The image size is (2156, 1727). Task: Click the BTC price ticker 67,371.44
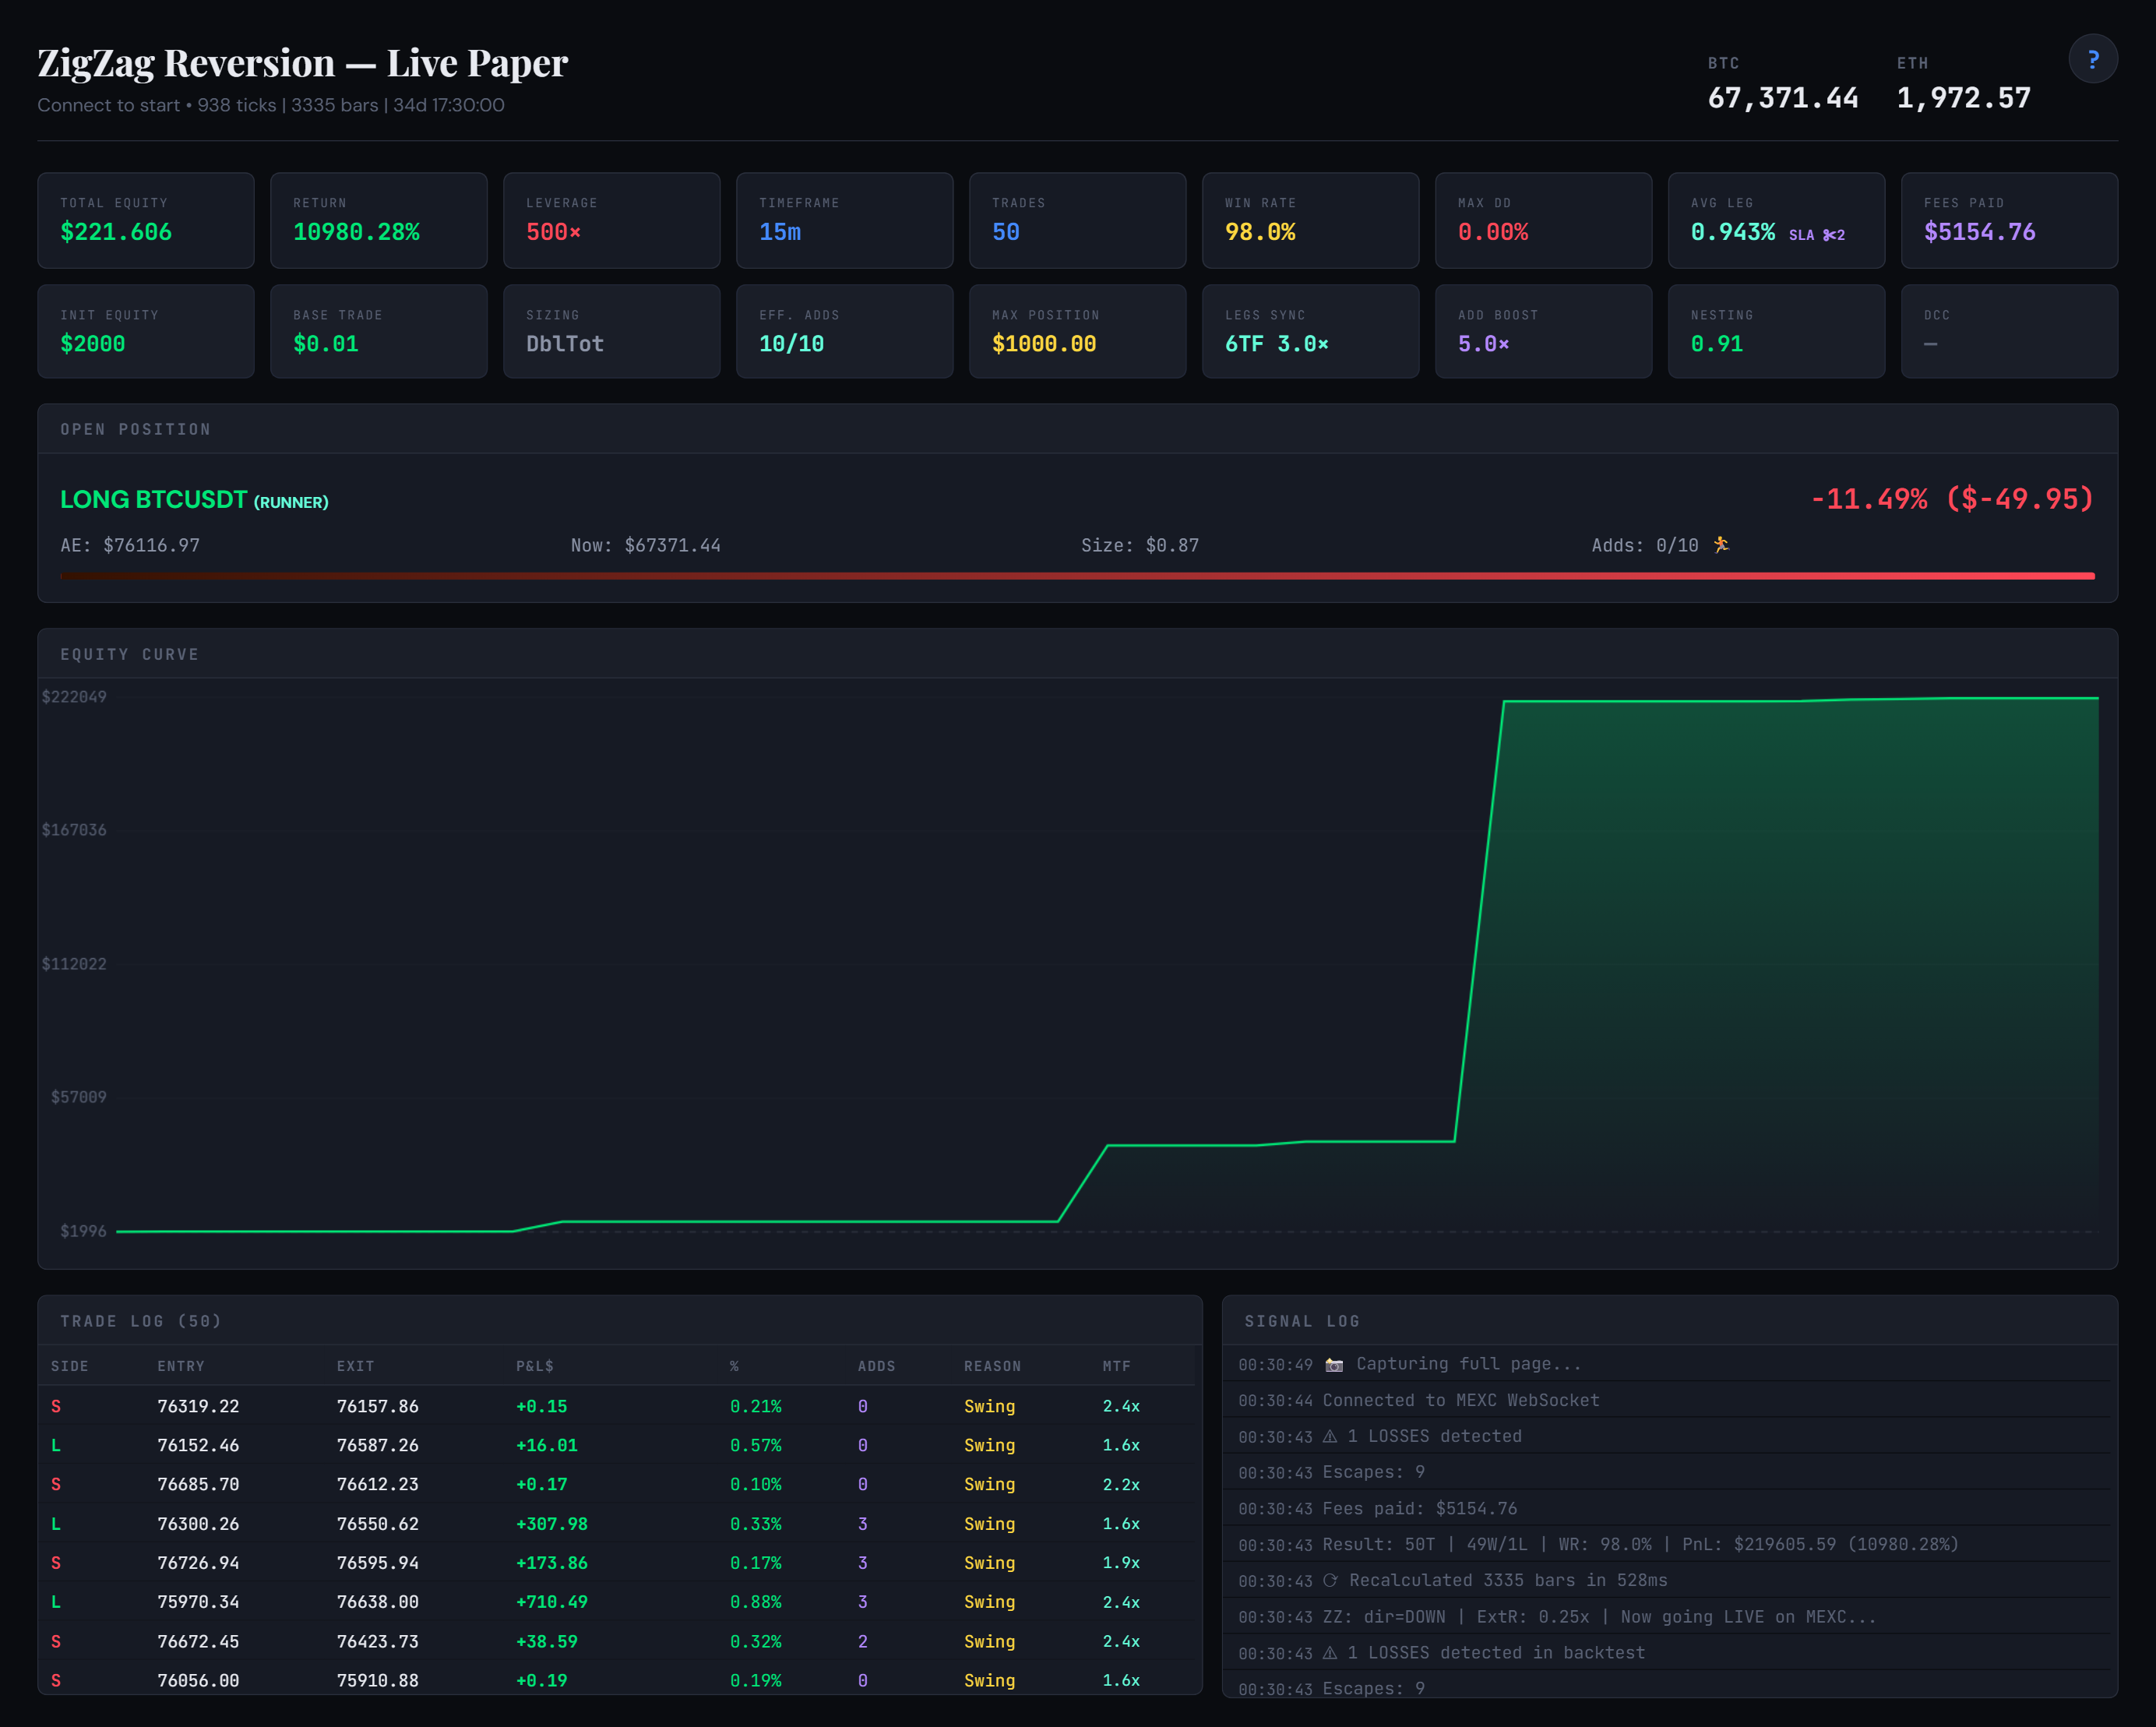click(1783, 98)
